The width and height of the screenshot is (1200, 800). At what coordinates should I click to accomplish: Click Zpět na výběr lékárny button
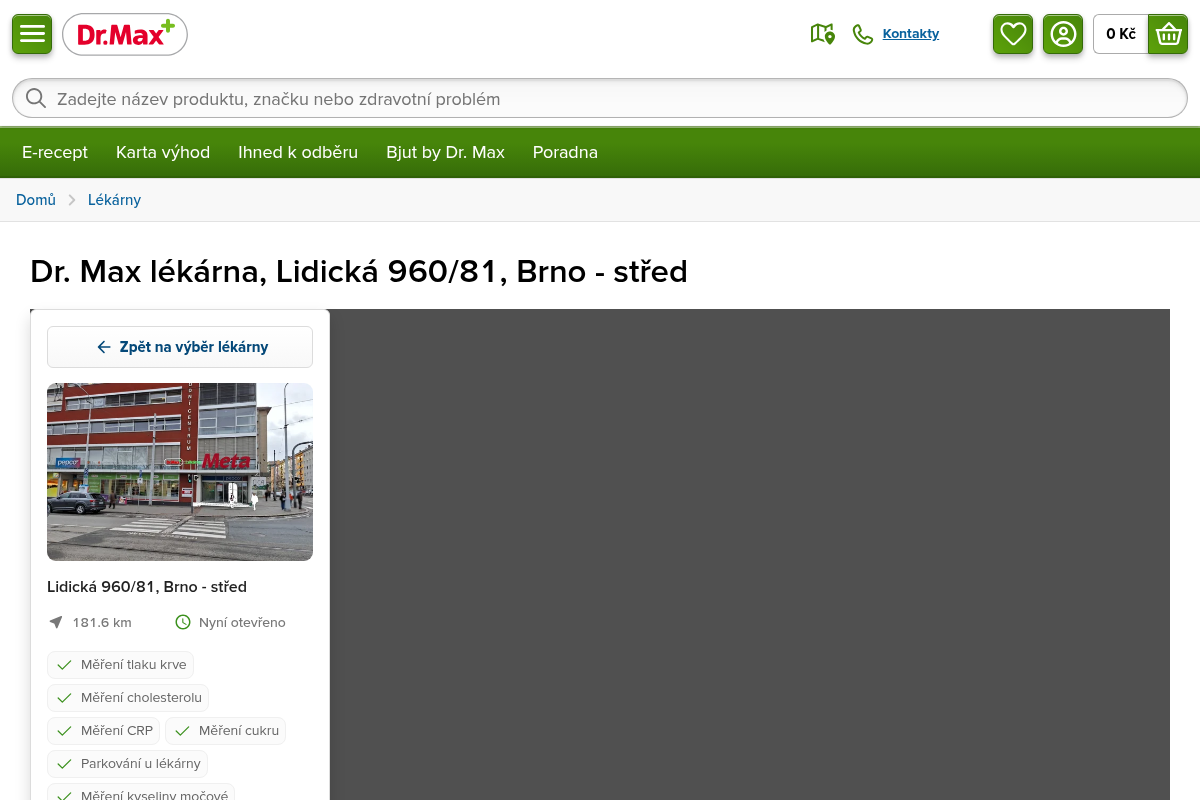tap(180, 347)
